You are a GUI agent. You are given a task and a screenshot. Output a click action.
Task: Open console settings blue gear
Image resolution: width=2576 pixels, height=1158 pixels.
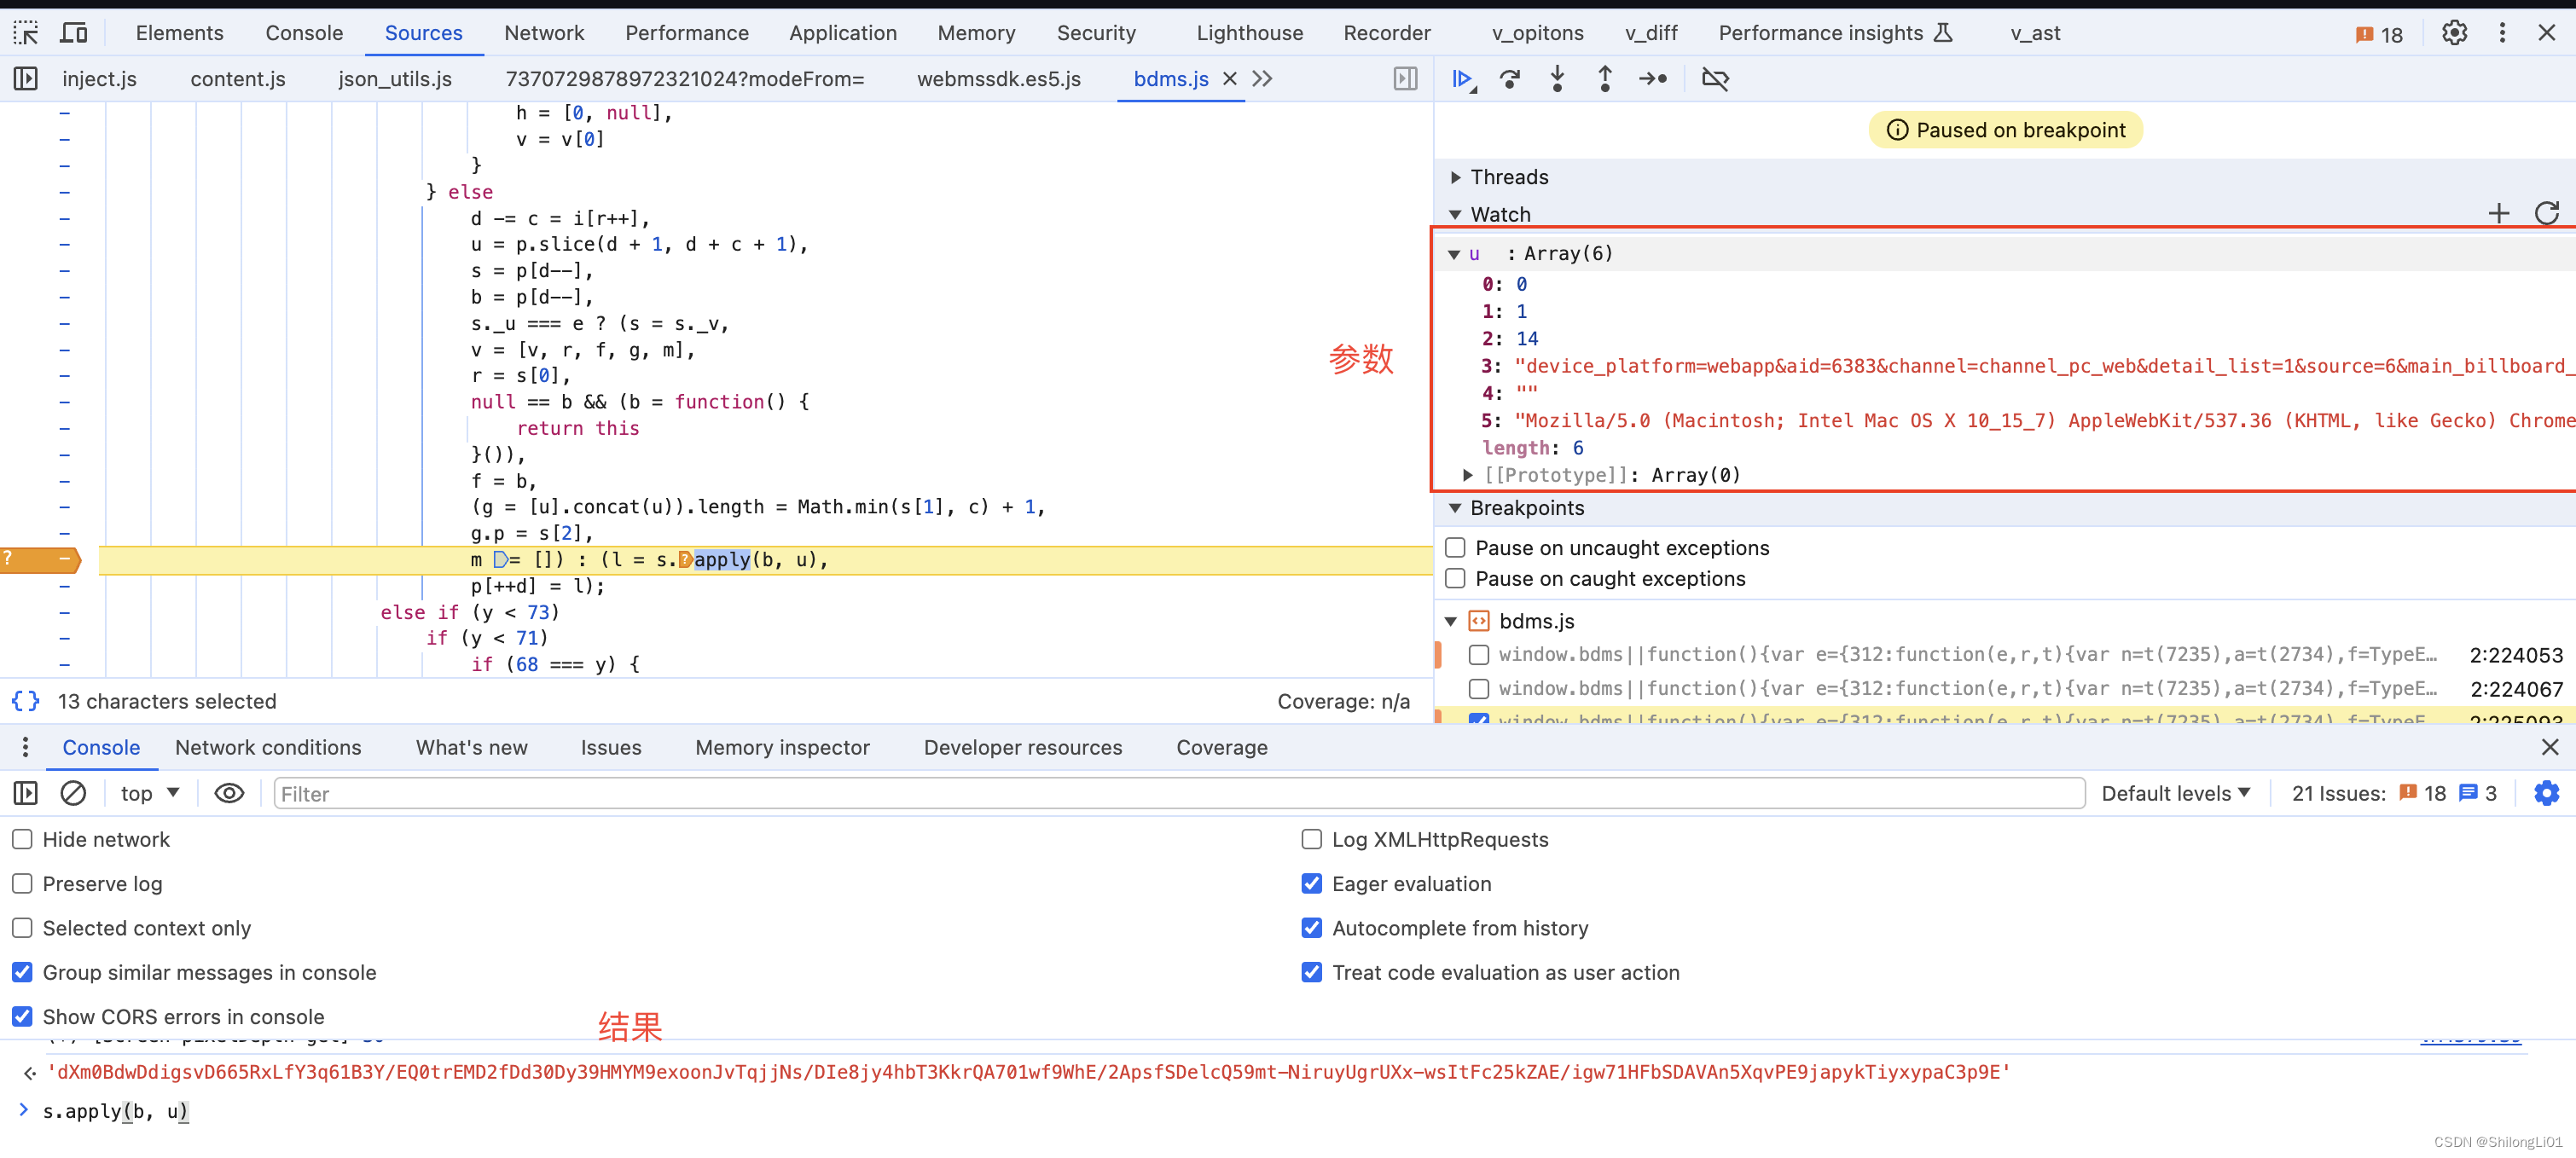pos(2547,793)
